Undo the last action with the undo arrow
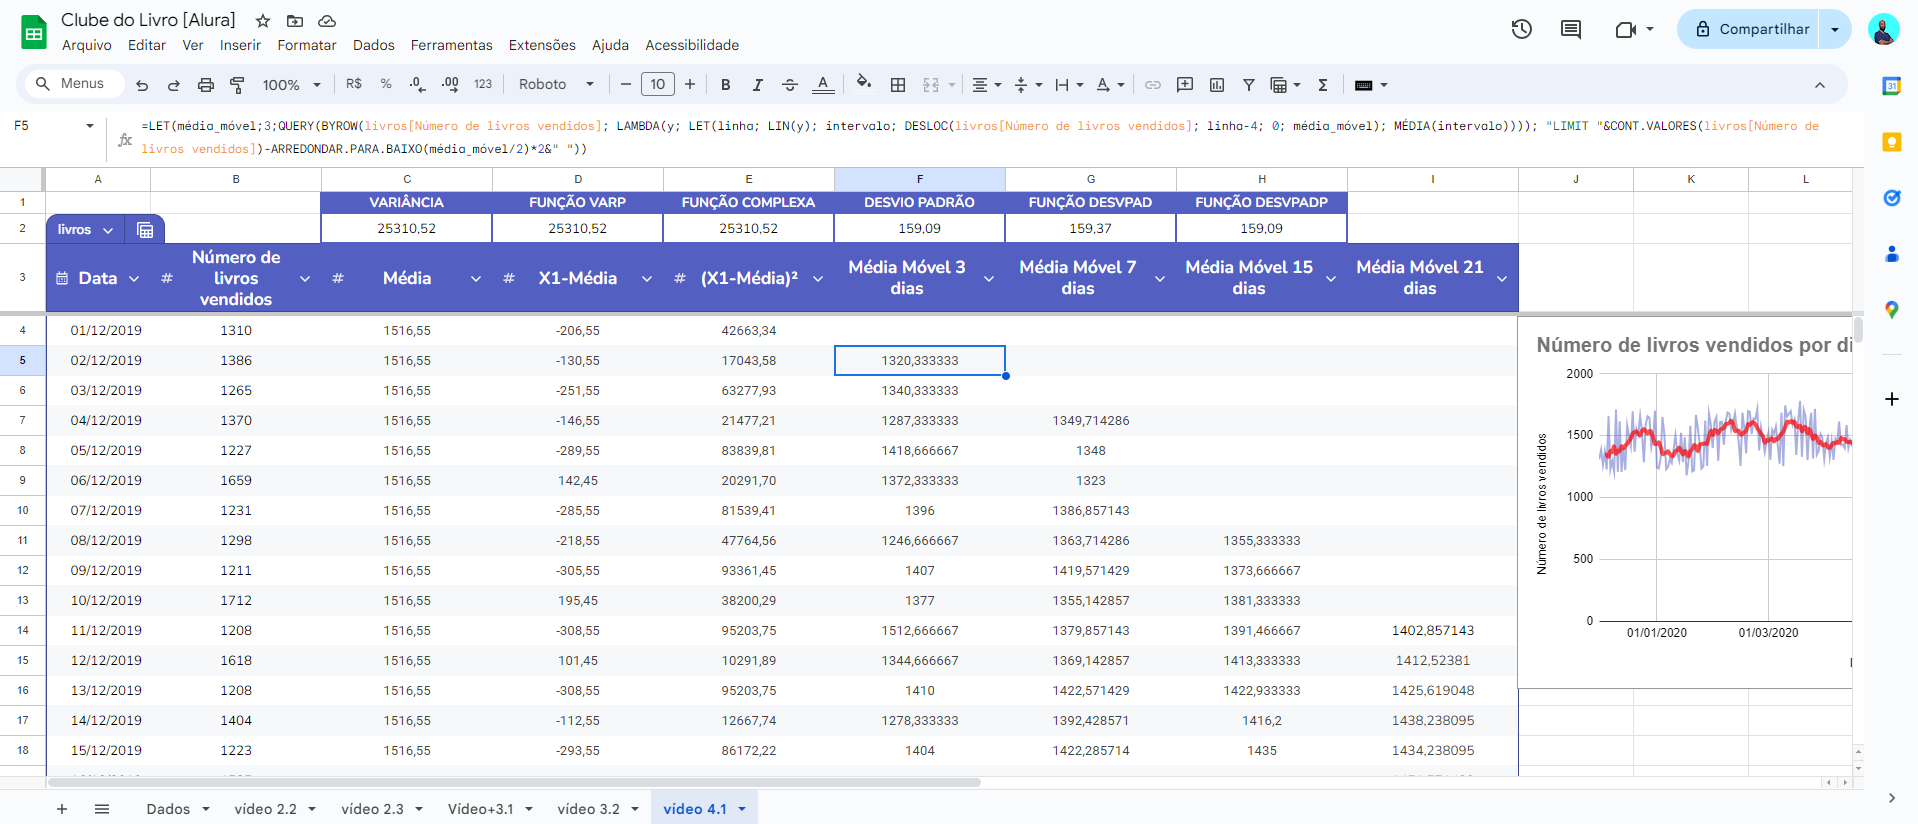The height and width of the screenshot is (824, 1918). click(x=142, y=85)
